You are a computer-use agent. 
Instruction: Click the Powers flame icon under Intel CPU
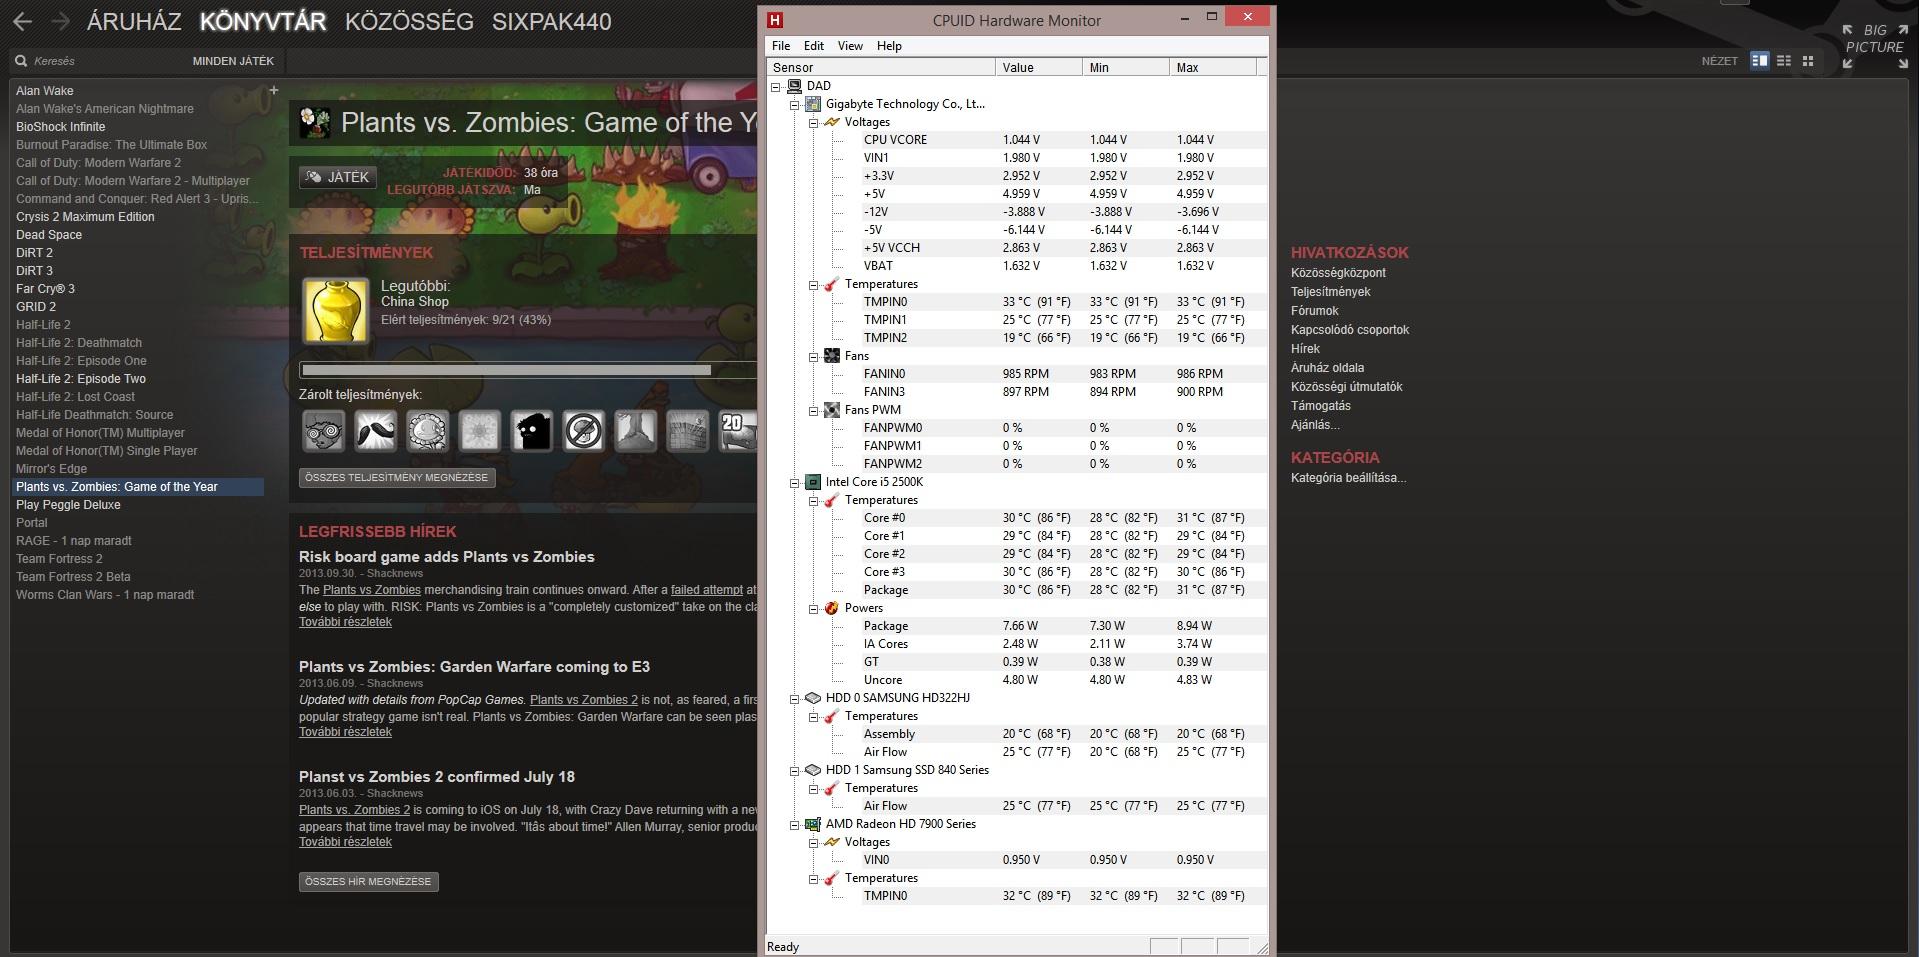tap(831, 608)
